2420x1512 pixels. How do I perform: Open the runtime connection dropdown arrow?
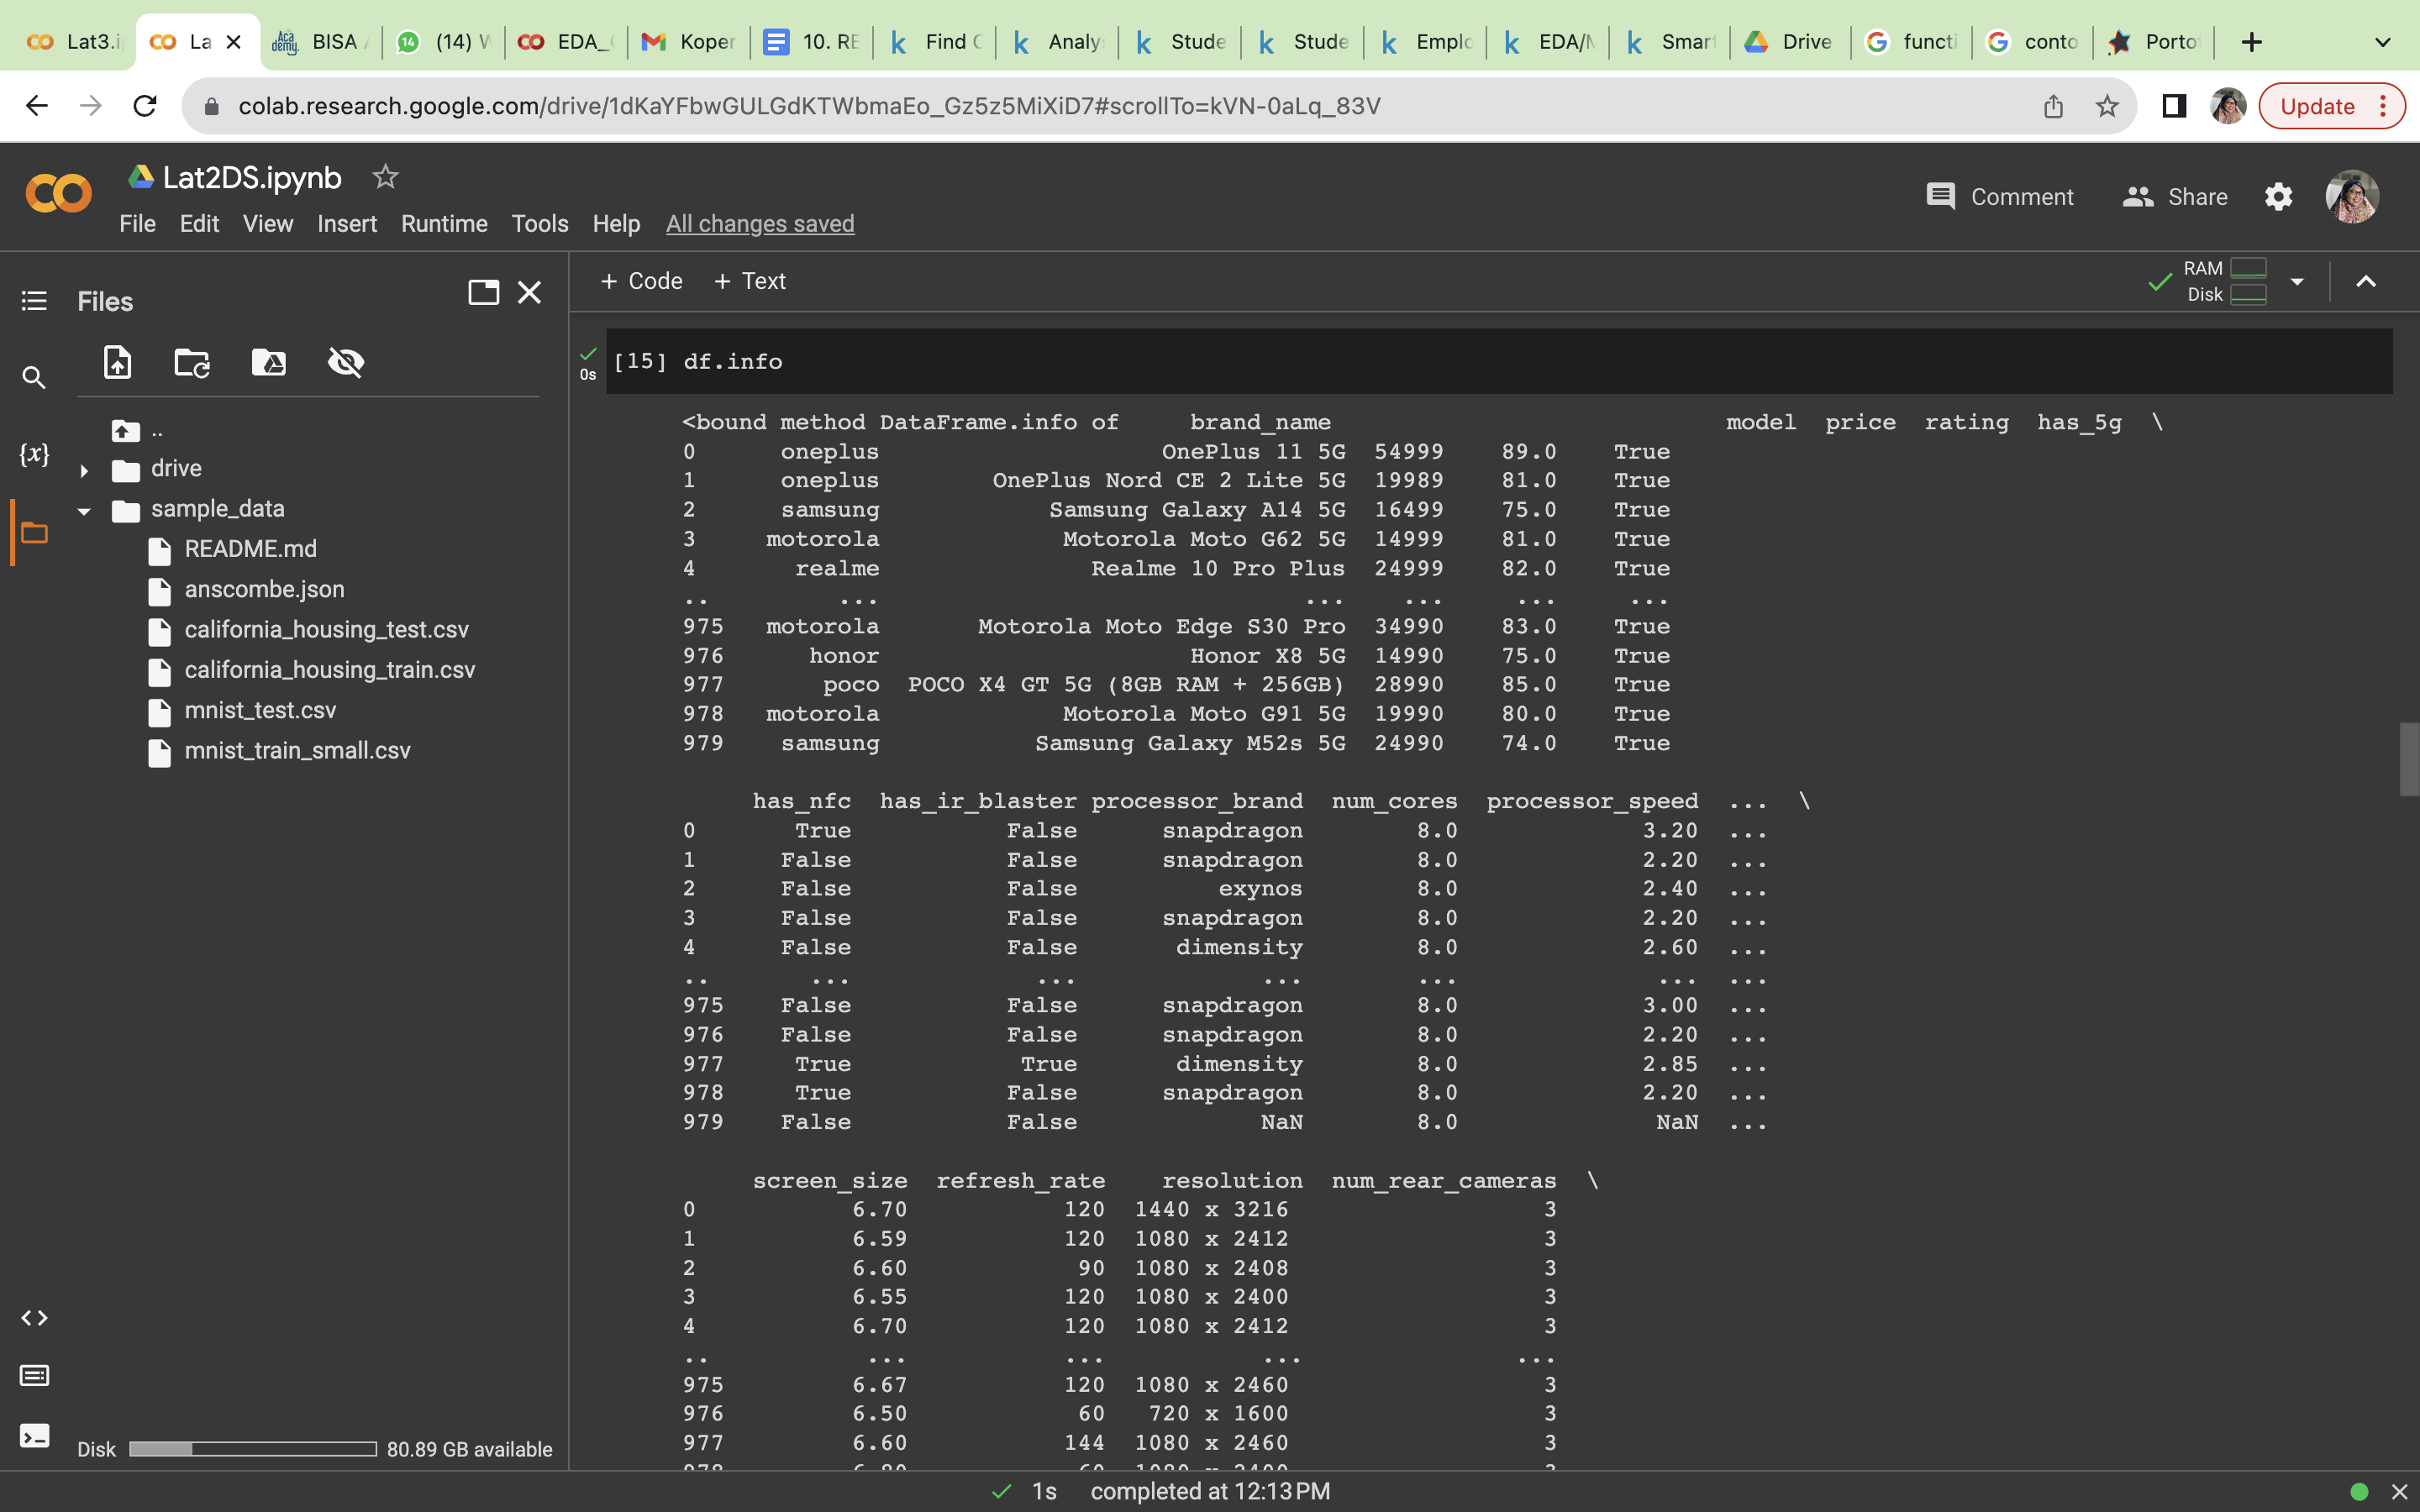[x=2297, y=282]
